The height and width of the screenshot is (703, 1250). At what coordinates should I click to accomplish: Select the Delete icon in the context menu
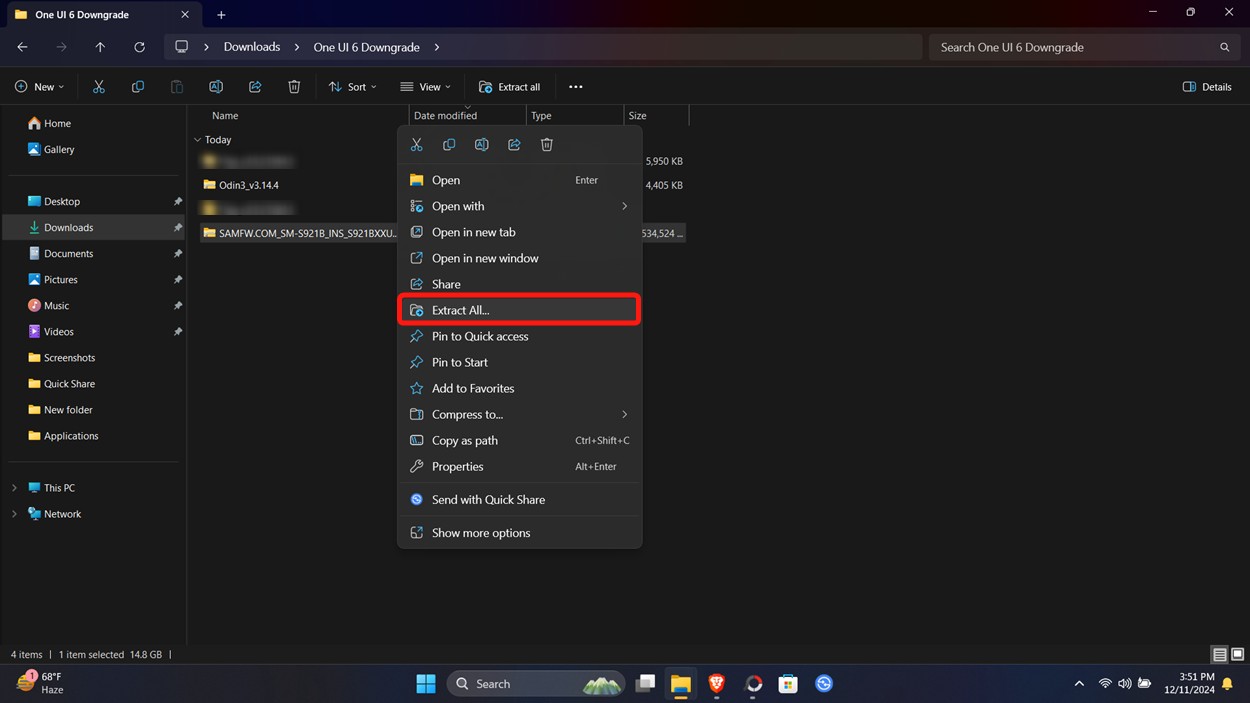tap(547, 144)
